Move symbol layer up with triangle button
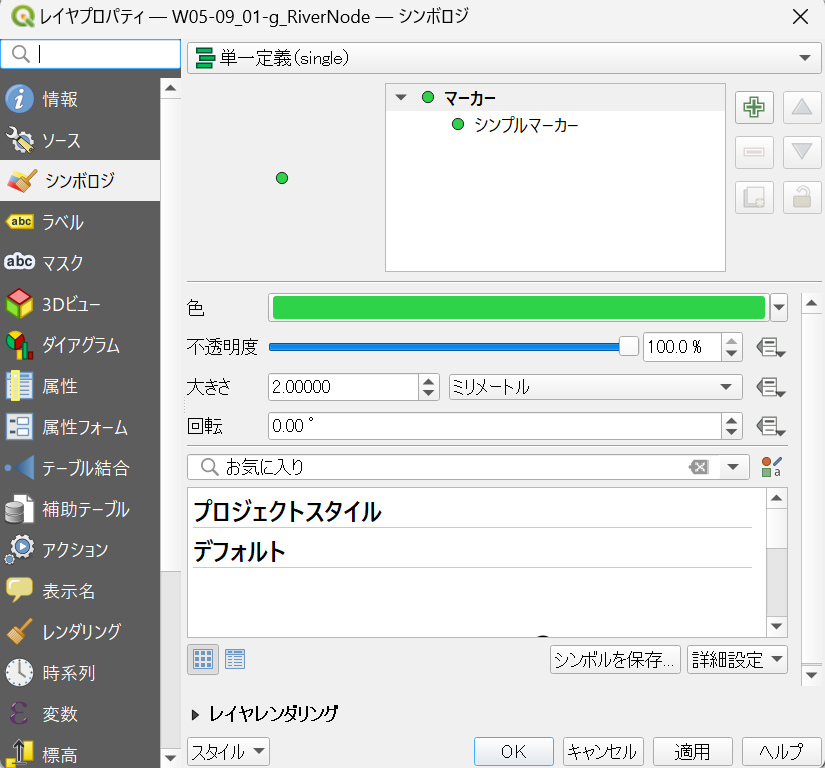 point(802,107)
